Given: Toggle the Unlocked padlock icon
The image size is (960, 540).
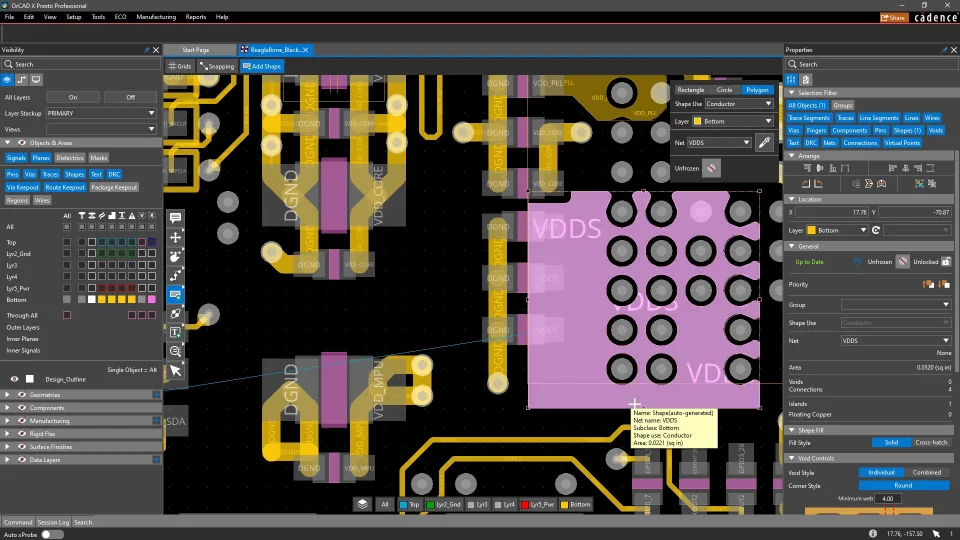Looking at the screenshot, I should 946,262.
